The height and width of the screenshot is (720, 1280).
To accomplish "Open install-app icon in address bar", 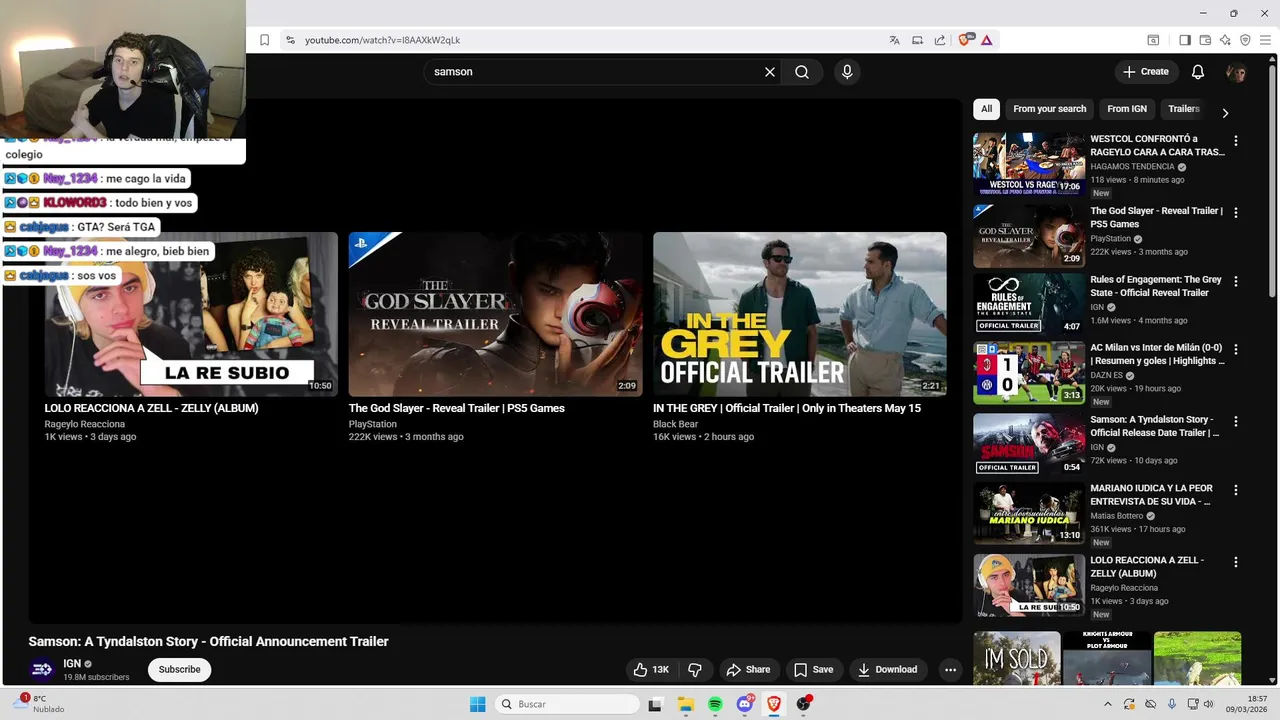I will (917, 40).
